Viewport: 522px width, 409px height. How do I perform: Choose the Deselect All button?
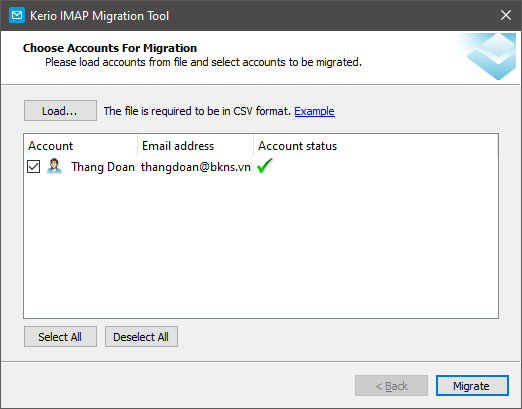(x=141, y=337)
